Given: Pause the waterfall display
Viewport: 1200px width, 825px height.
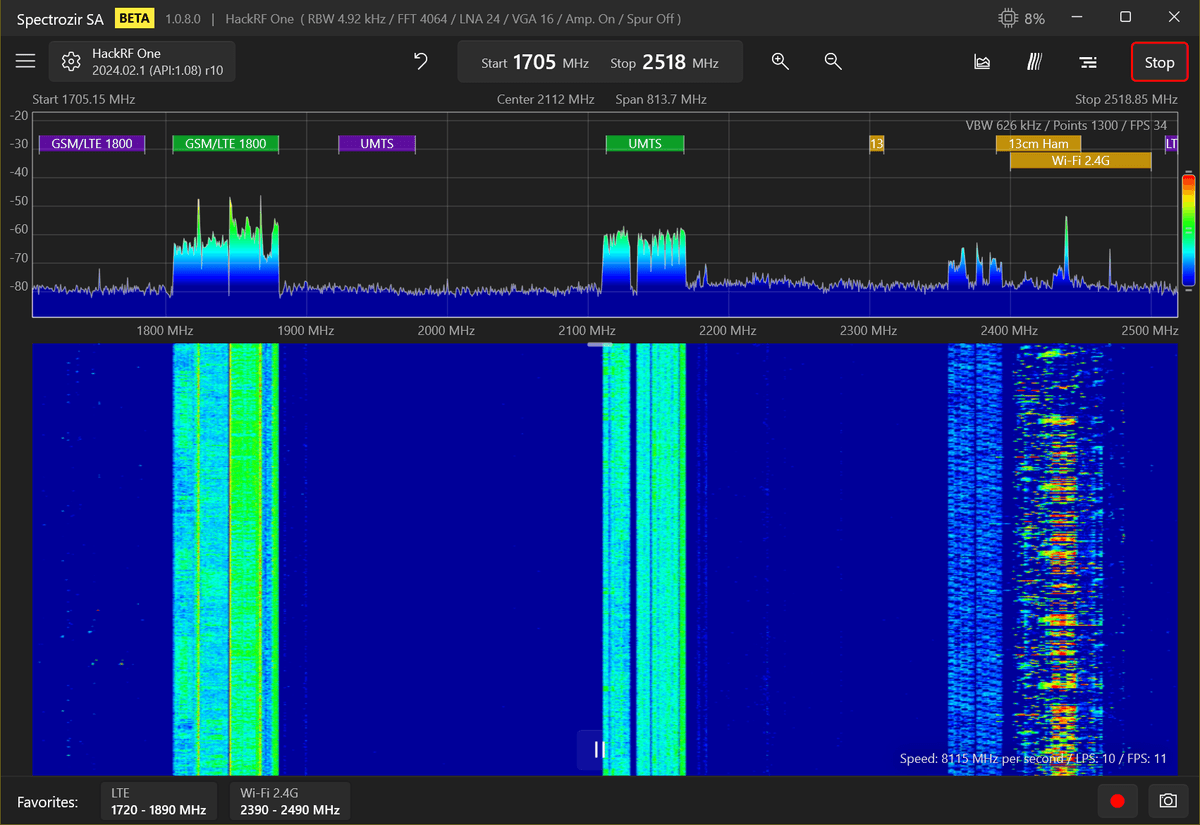Looking at the screenshot, I should click(599, 749).
